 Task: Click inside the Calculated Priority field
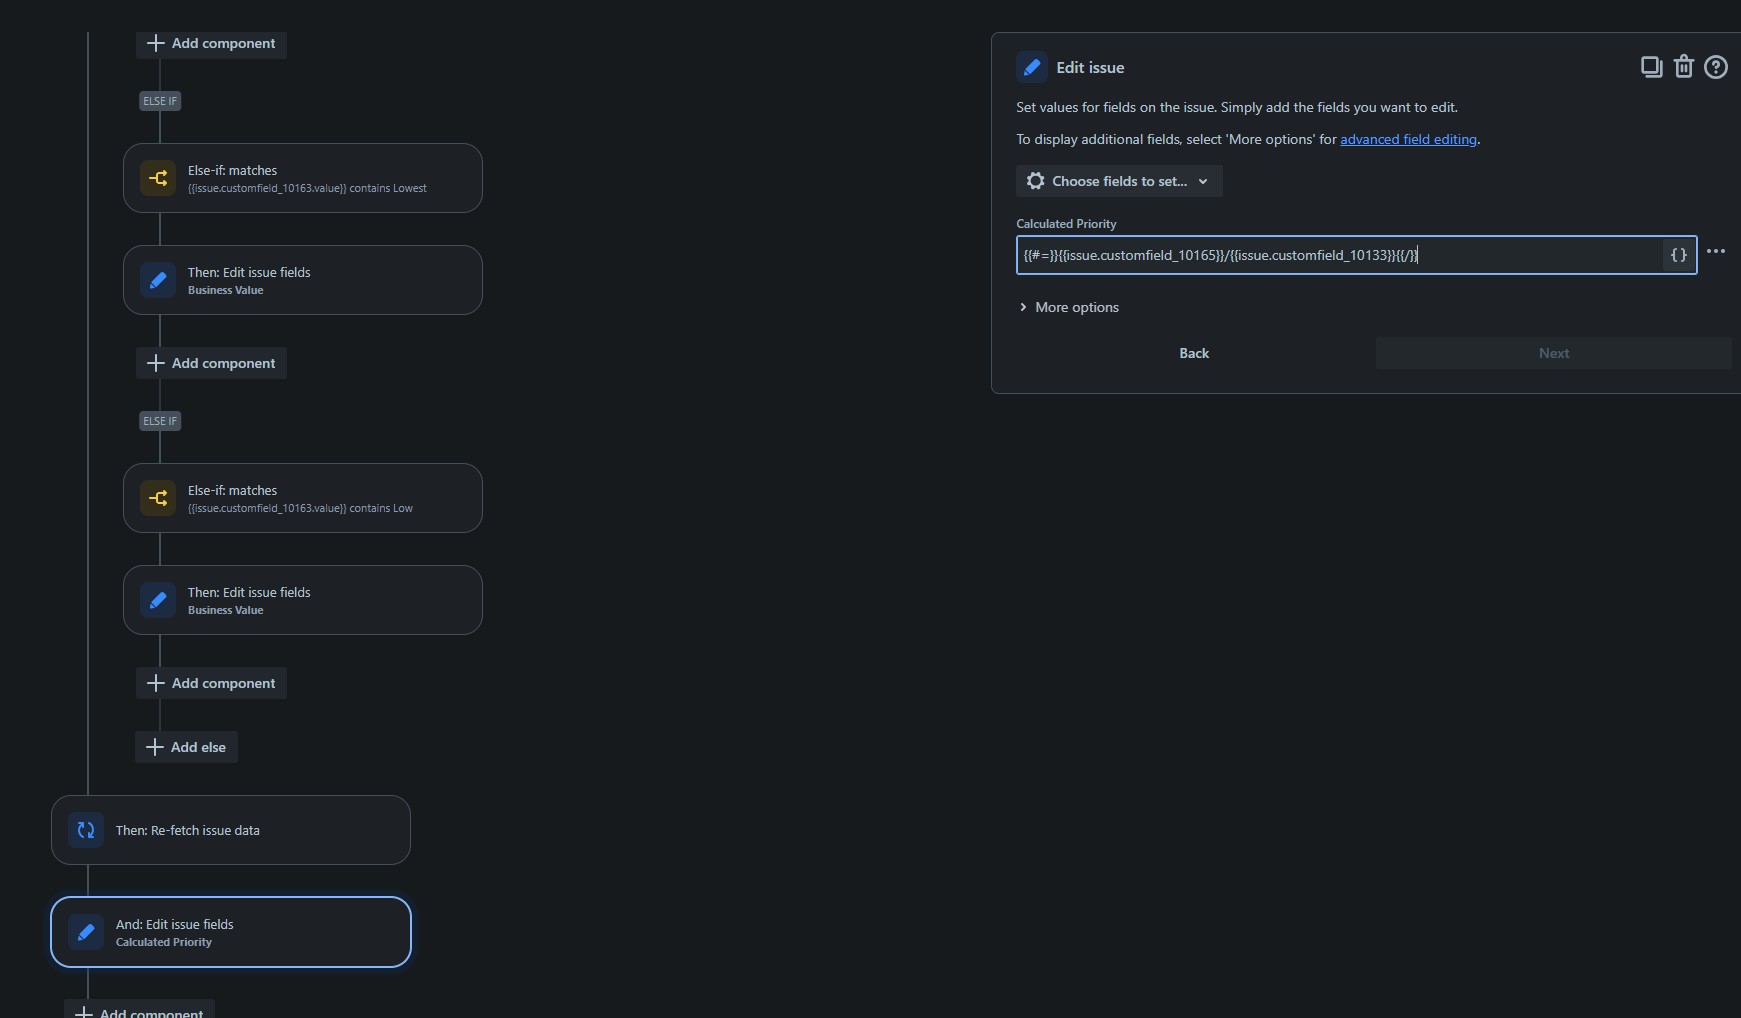(1300, 255)
